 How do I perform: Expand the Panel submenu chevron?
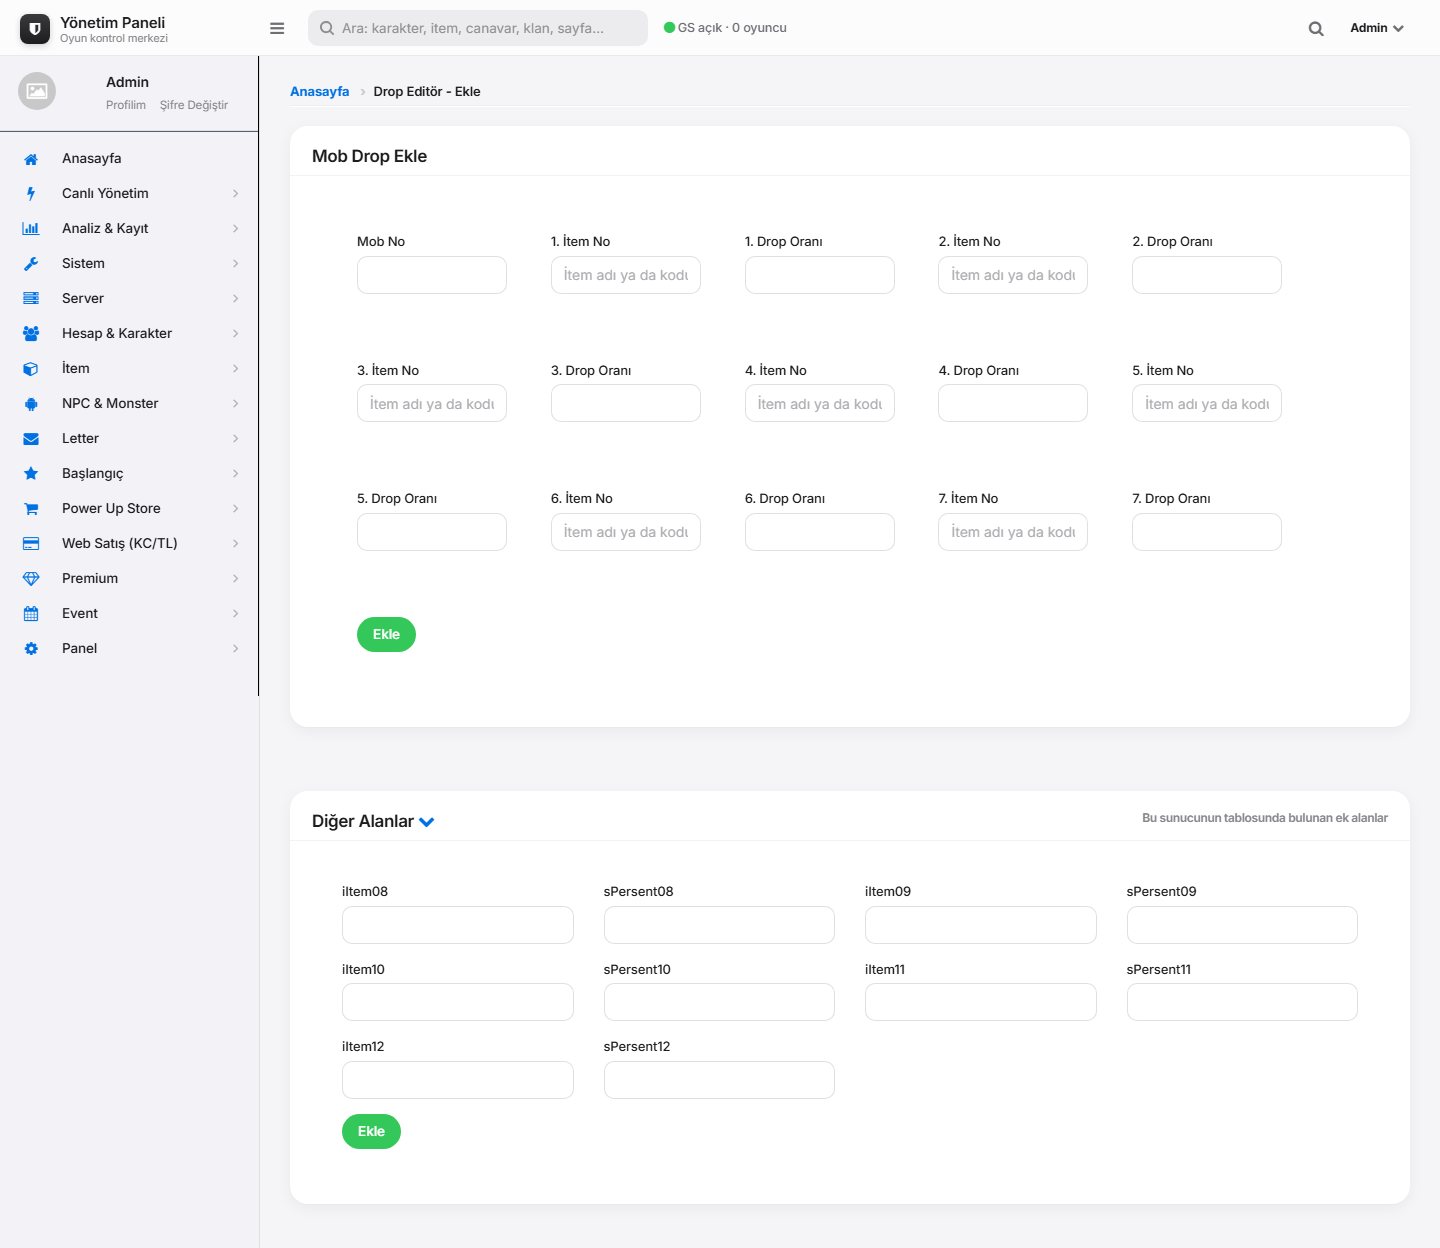(x=236, y=649)
